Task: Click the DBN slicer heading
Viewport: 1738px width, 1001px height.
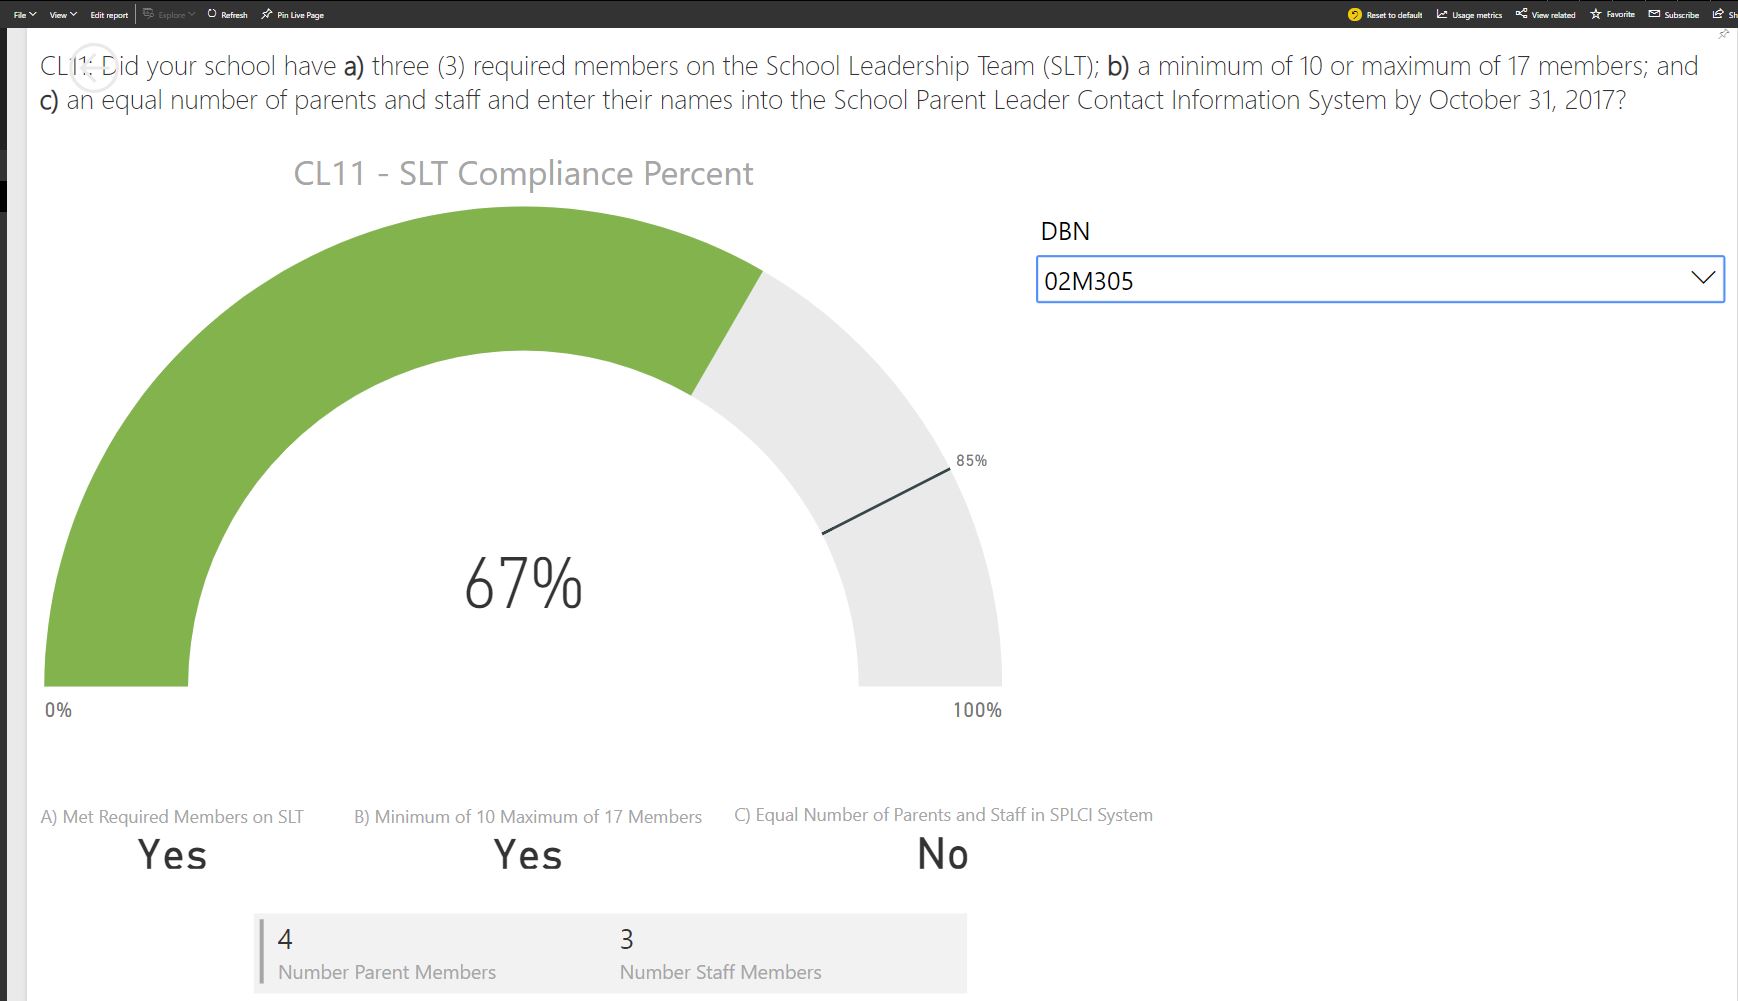Action: pos(1065,231)
